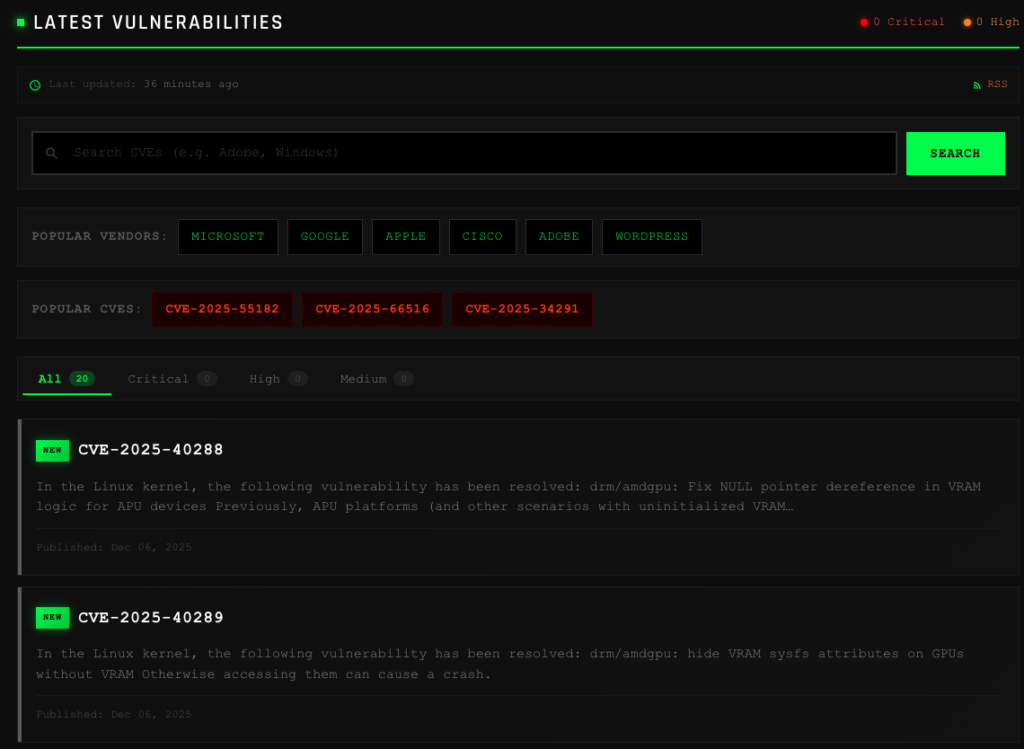1024x749 pixels.
Task: Click the RSS feed icon
Action: 977,85
